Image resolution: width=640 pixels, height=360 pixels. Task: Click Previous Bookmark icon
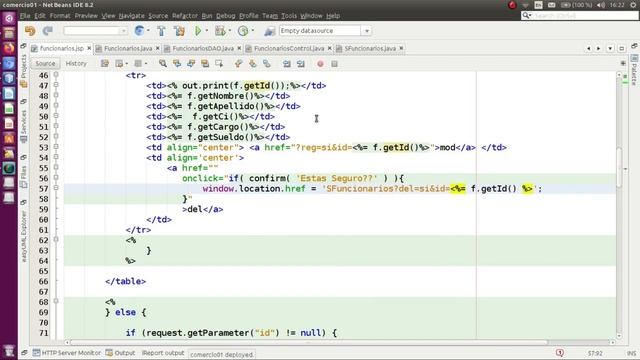[239, 64]
